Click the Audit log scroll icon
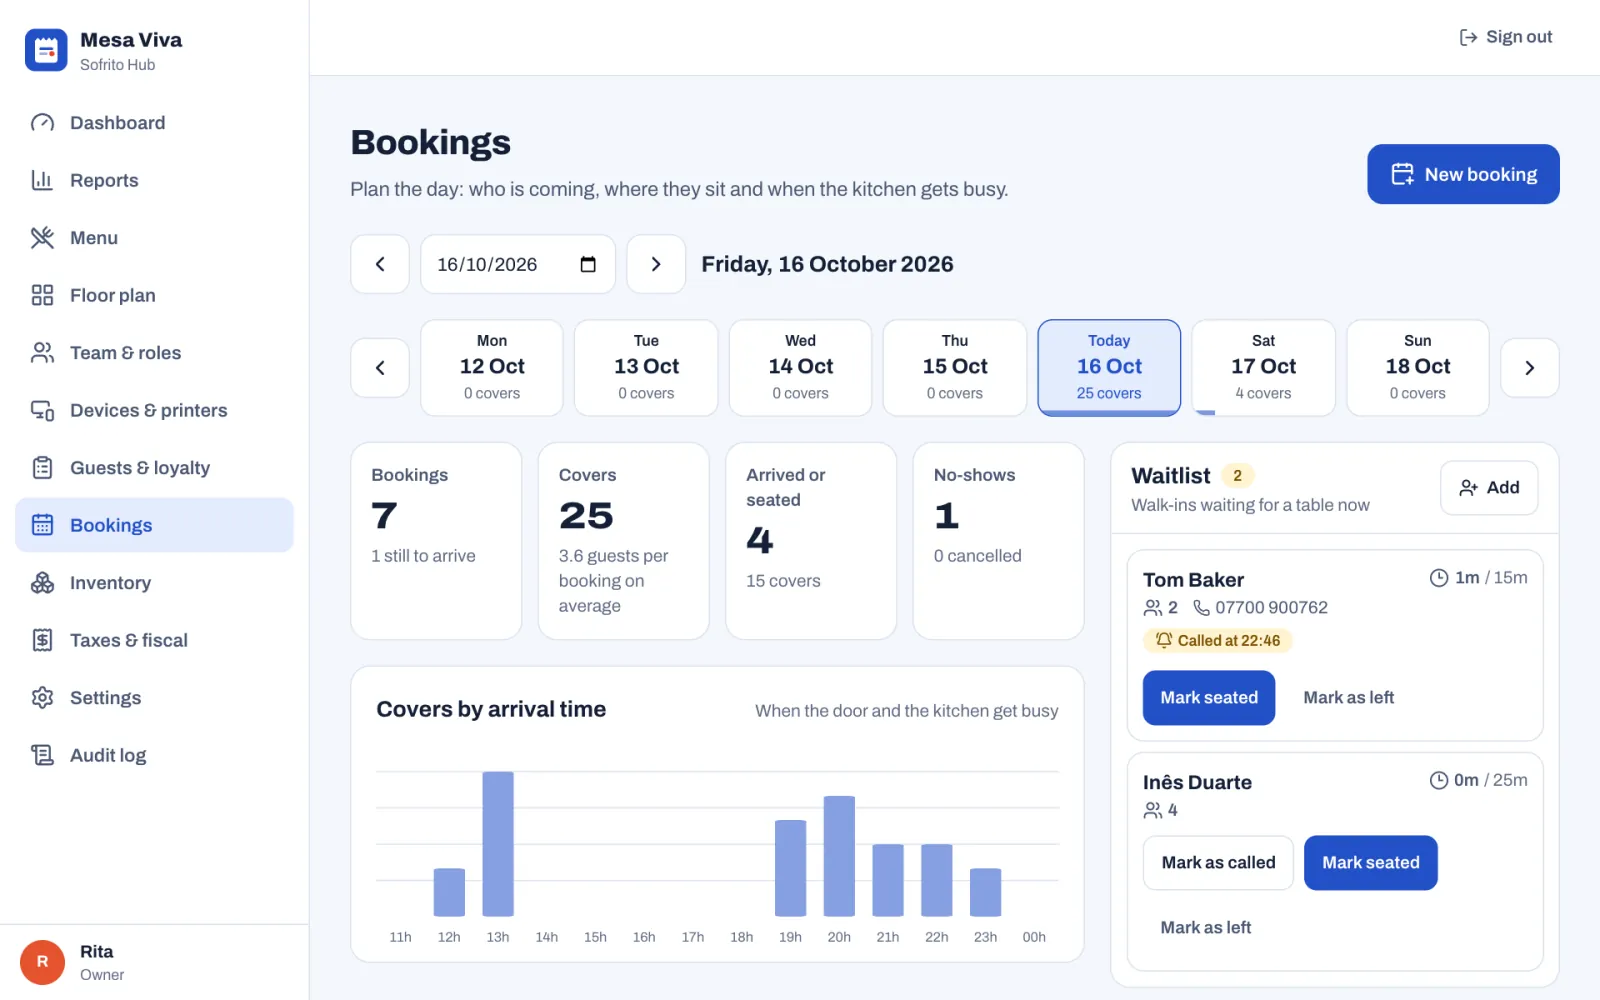The image size is (1600, 1000). [42, 755]
